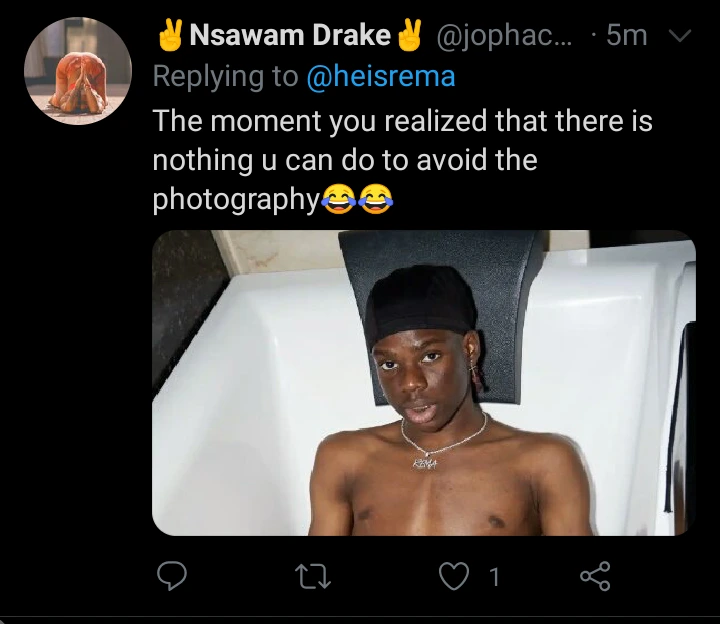
Task: Open the @jophac... username handle
Action: pyautogui.click(x=504, y=36)
